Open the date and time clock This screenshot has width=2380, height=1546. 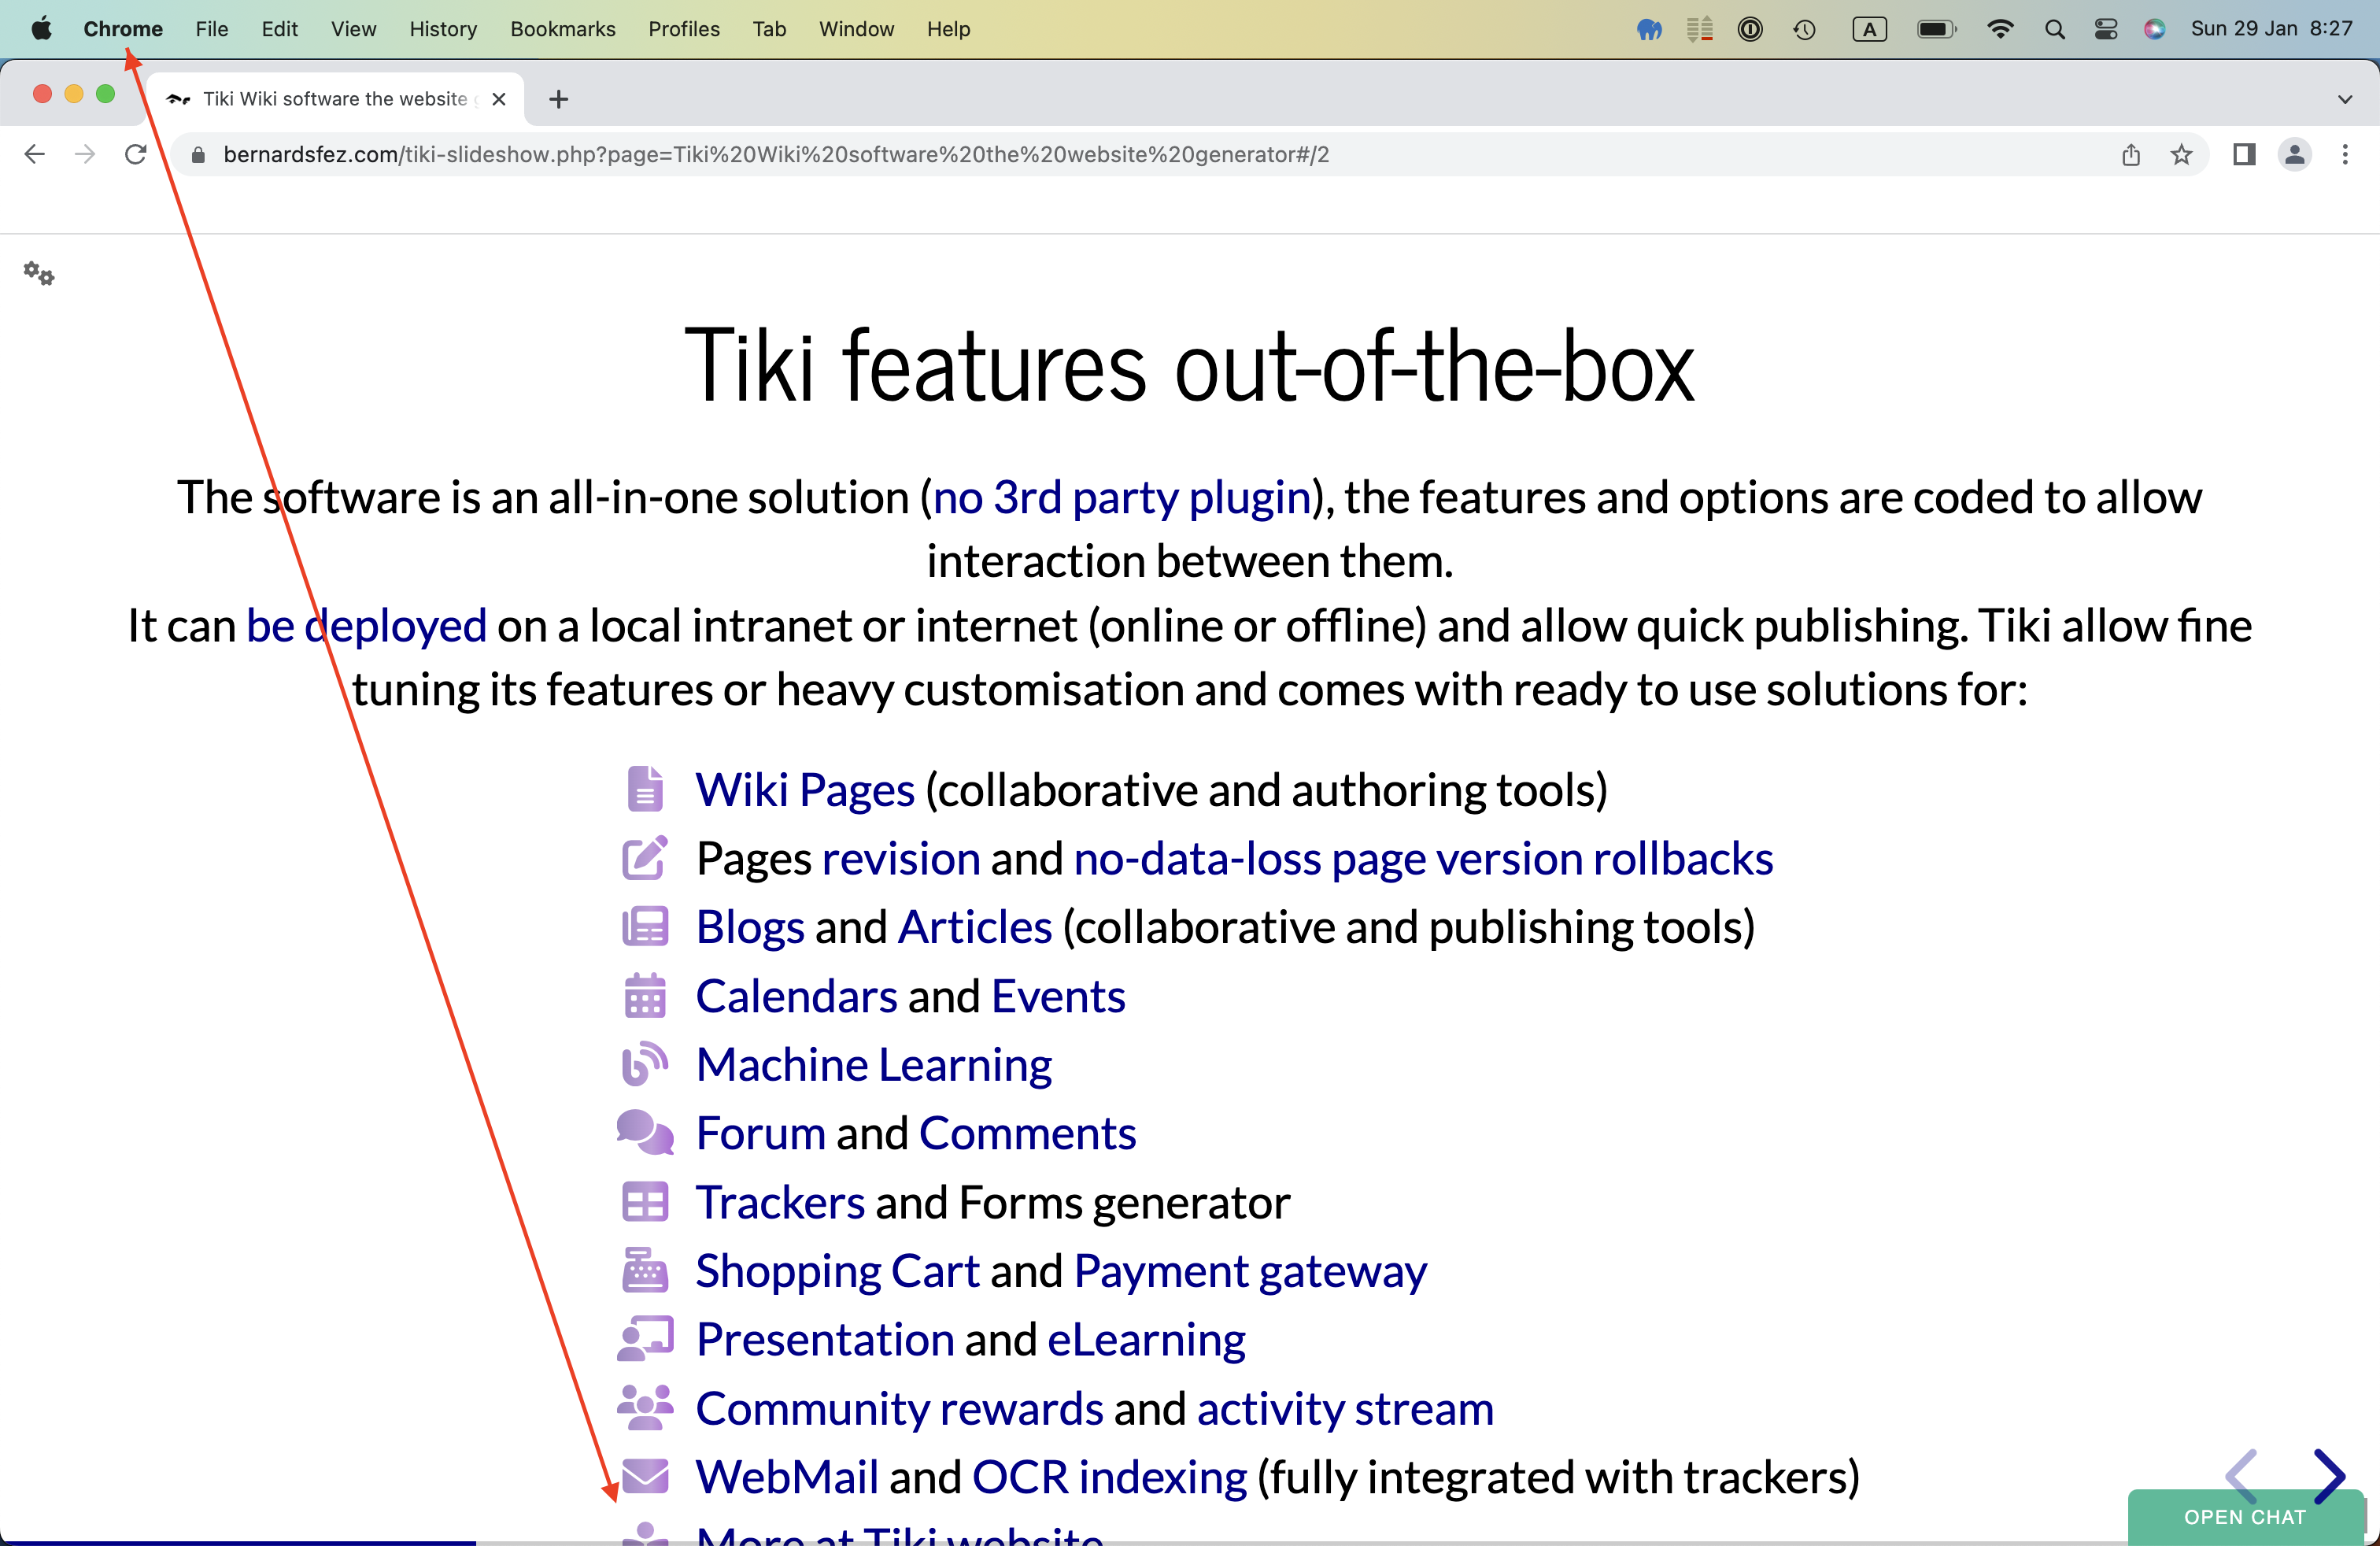2272,29
